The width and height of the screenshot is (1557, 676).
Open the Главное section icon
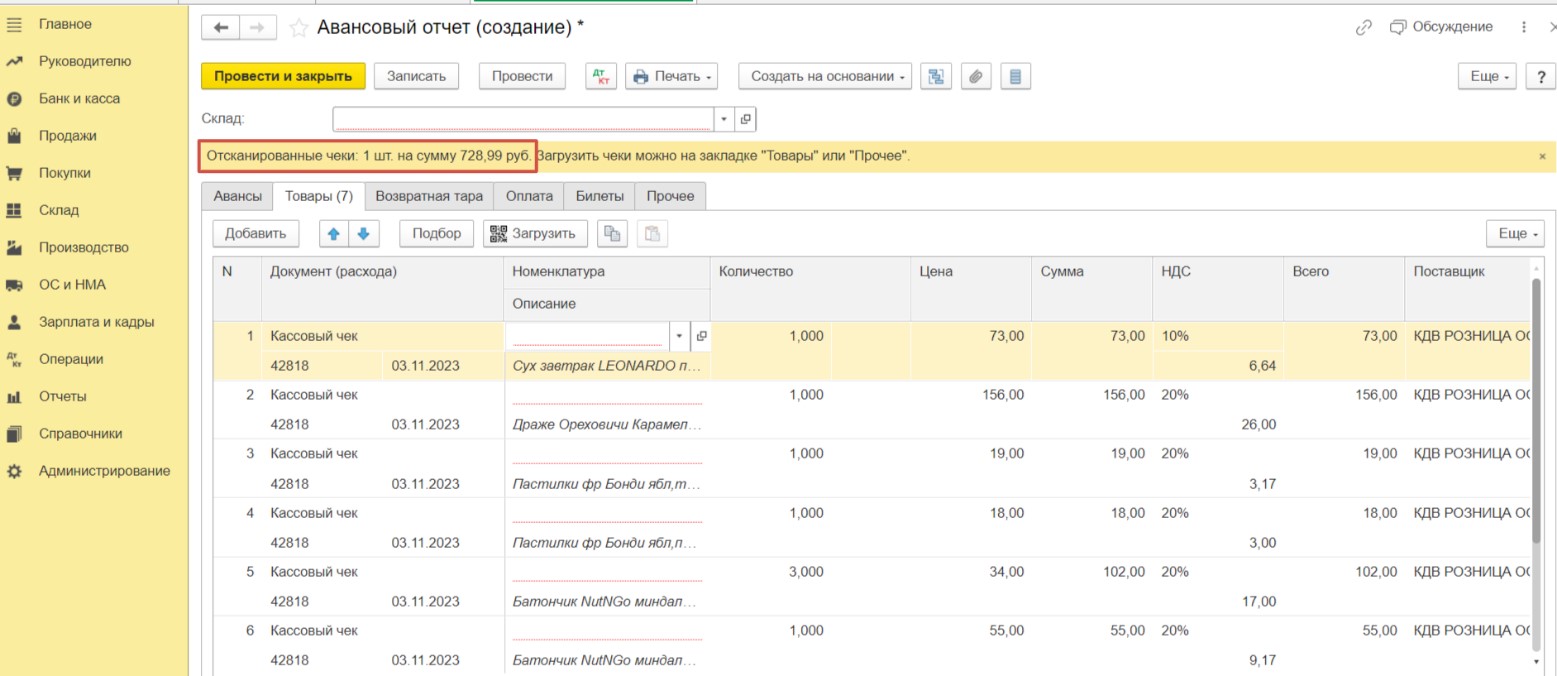pyautogui.click(x=14, y=24)
